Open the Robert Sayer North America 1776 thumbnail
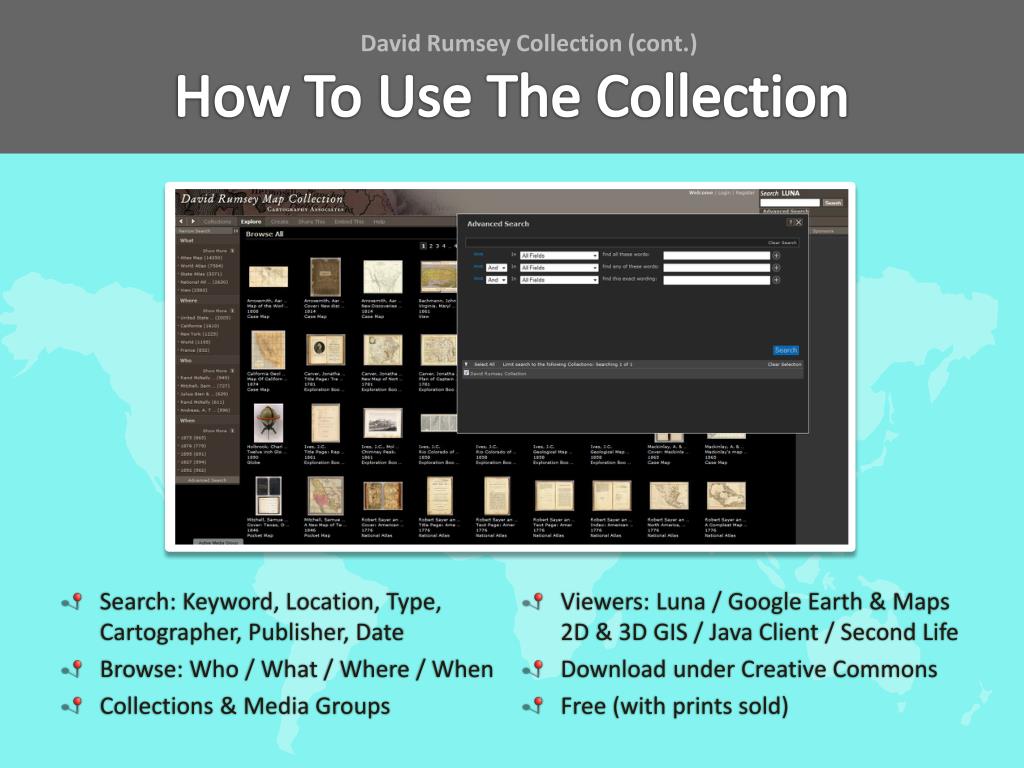 point(669,496)
